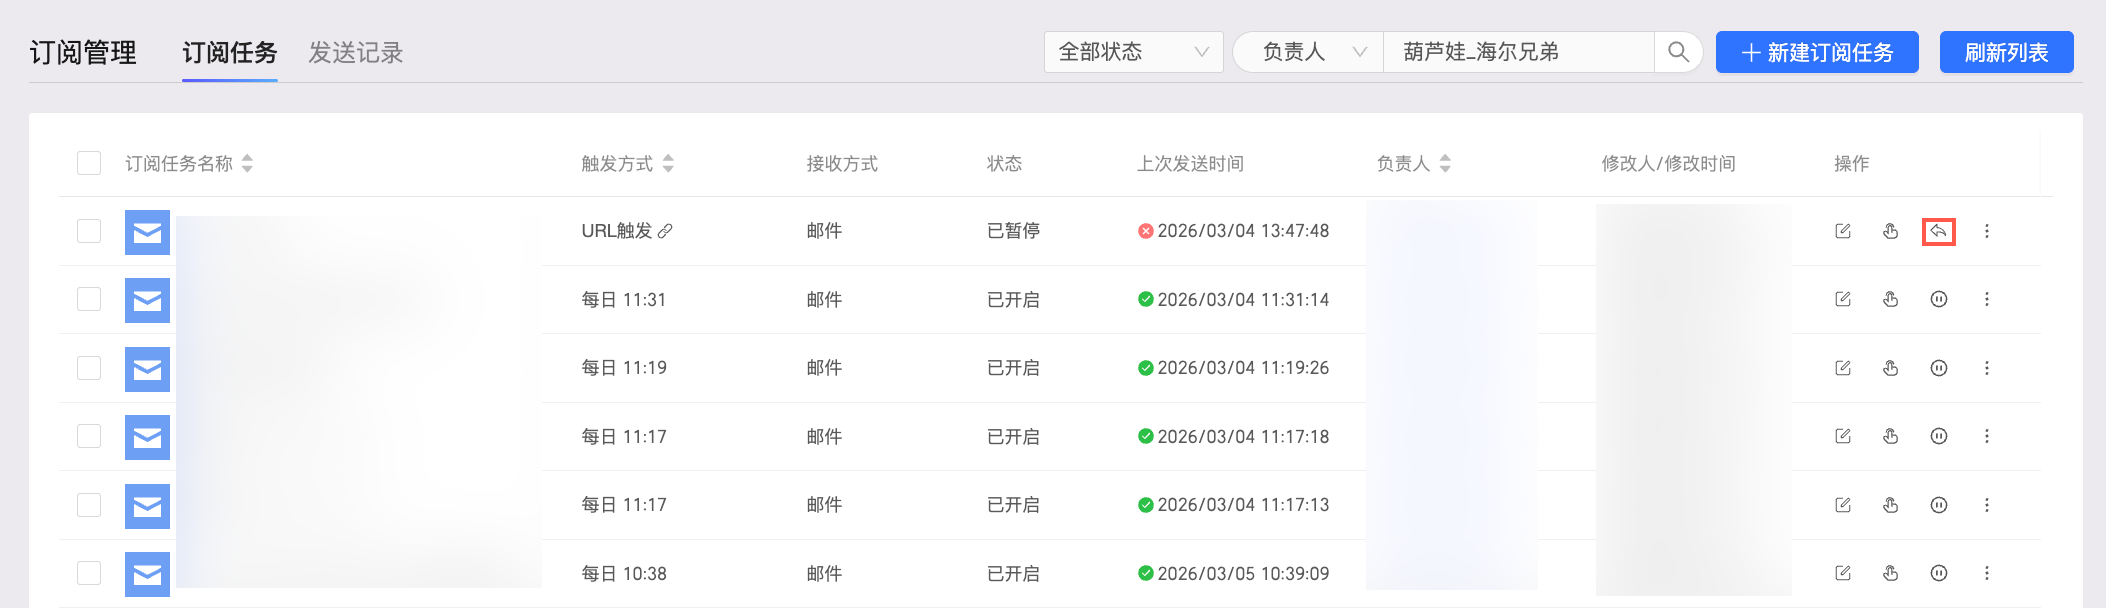
Task: Click the 新建订阅任务 button
Action: [x=1817, y=52]
